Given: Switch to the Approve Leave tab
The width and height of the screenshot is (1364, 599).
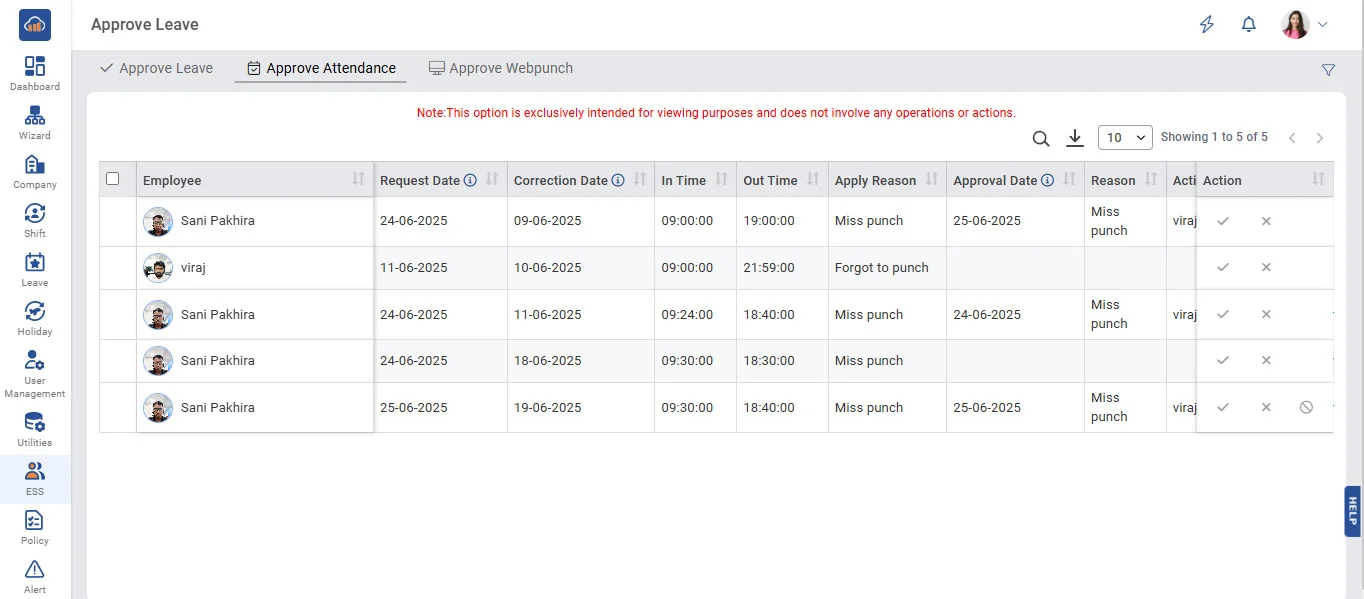Looking at the screenshot, I should click(157, 68).
